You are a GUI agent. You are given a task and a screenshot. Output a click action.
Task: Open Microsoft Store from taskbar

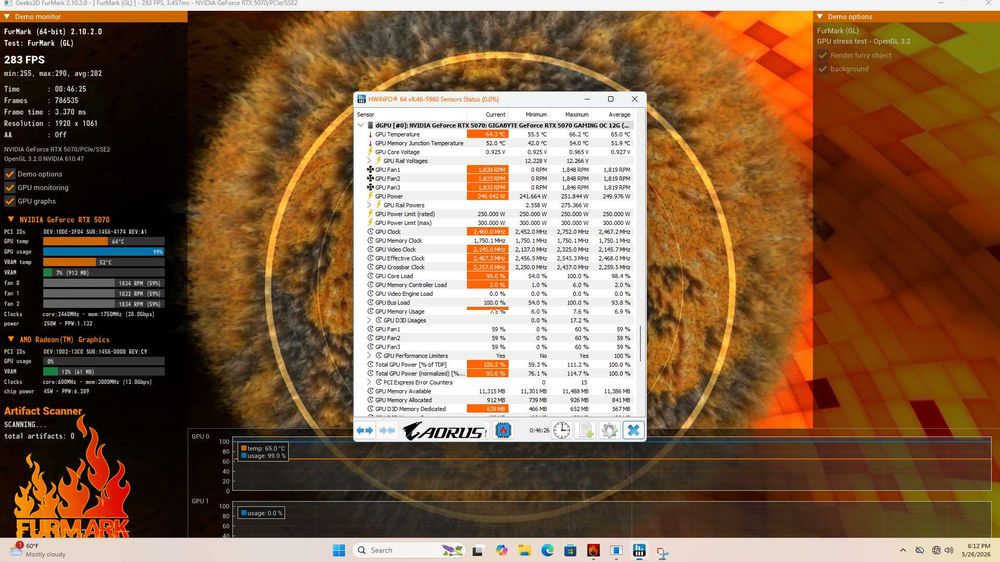click(570, 550)
